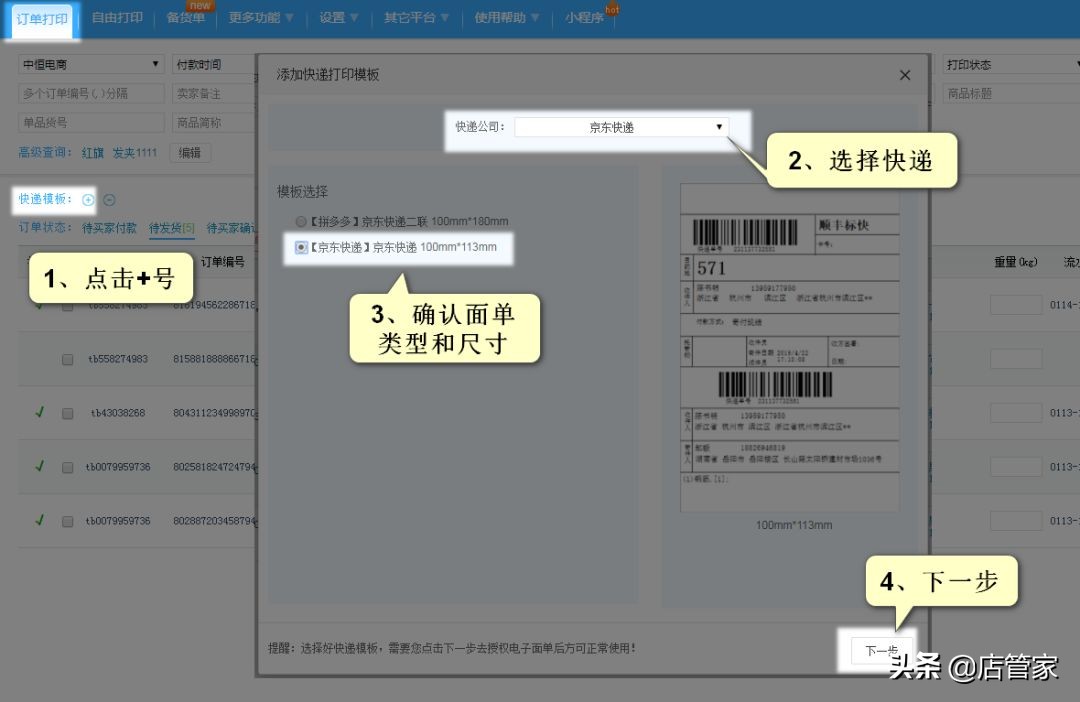Check the checkbox for order tb0079959736
This screenshot has height=702, width=1080.
point(67,465)
